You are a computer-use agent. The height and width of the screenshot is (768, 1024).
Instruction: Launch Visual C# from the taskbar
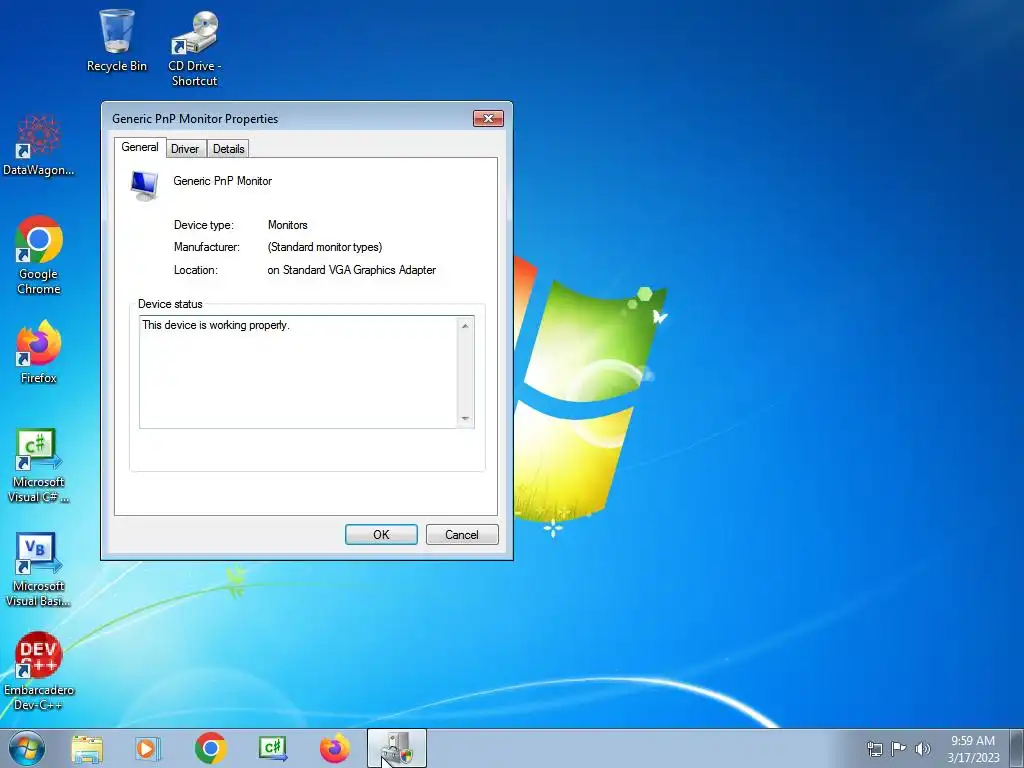(x=273, y=748)
